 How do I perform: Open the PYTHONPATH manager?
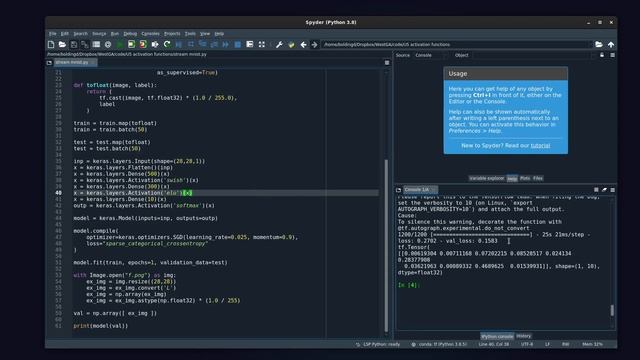291,44
